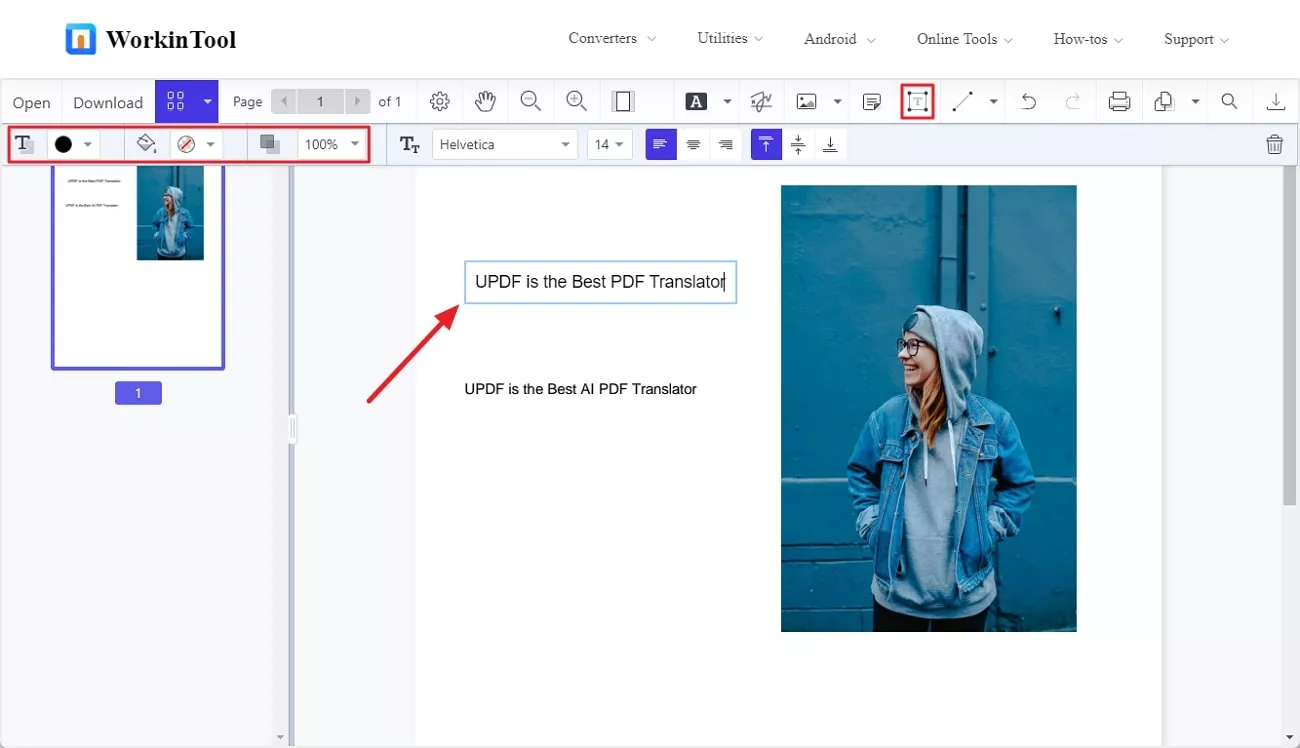Center align the text
Viewport: 1300px width, 748px height.
[x=693, y=145]
